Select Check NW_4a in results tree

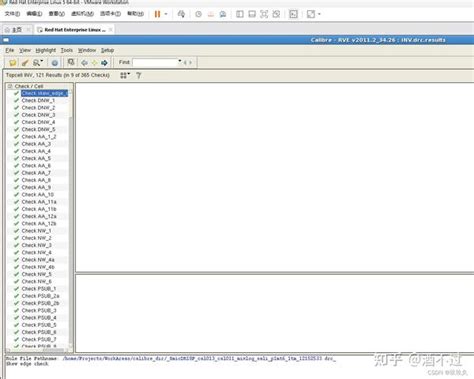tap(38, 260)
